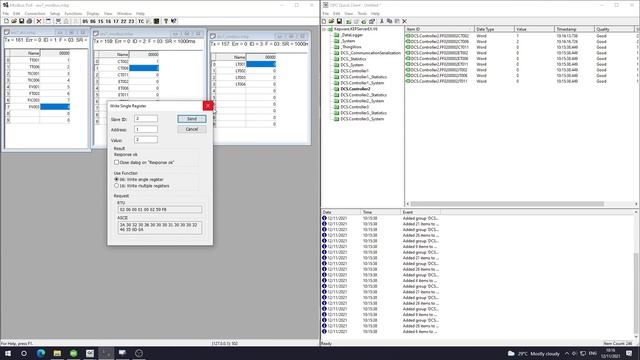
Task: Open Windows Start menu
Action: (x=8, y=353)
